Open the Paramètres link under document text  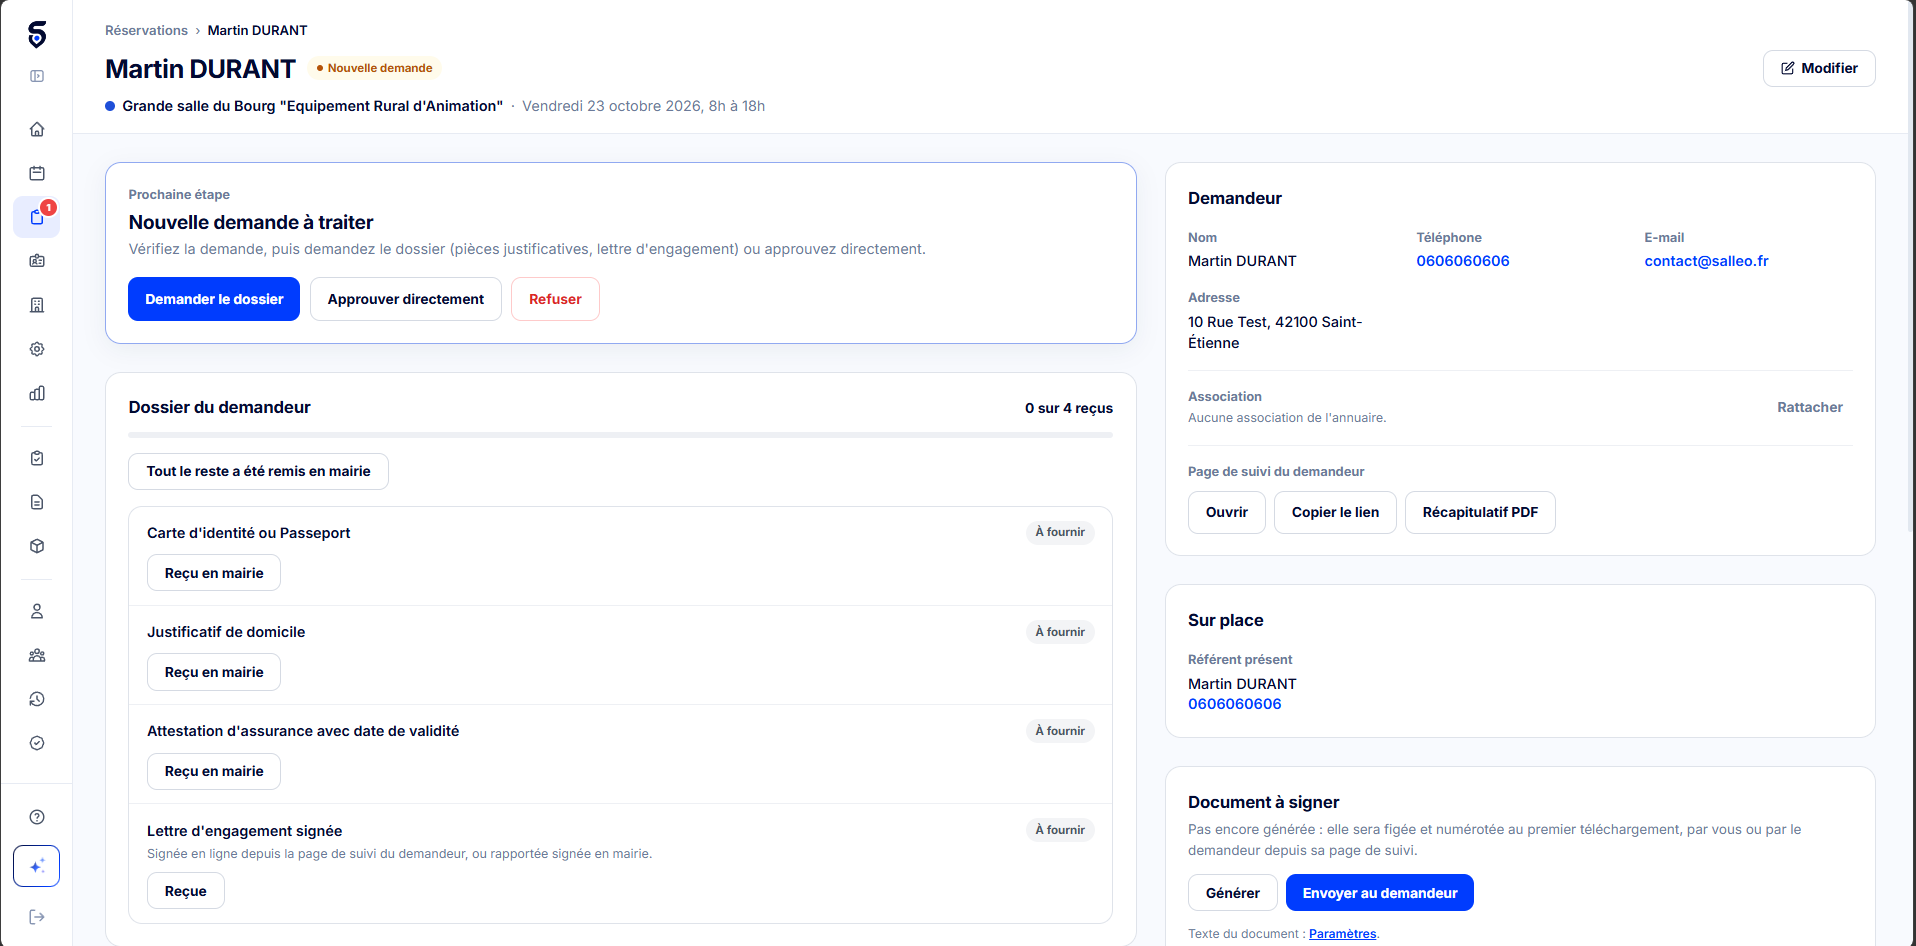click(1342, 934)
